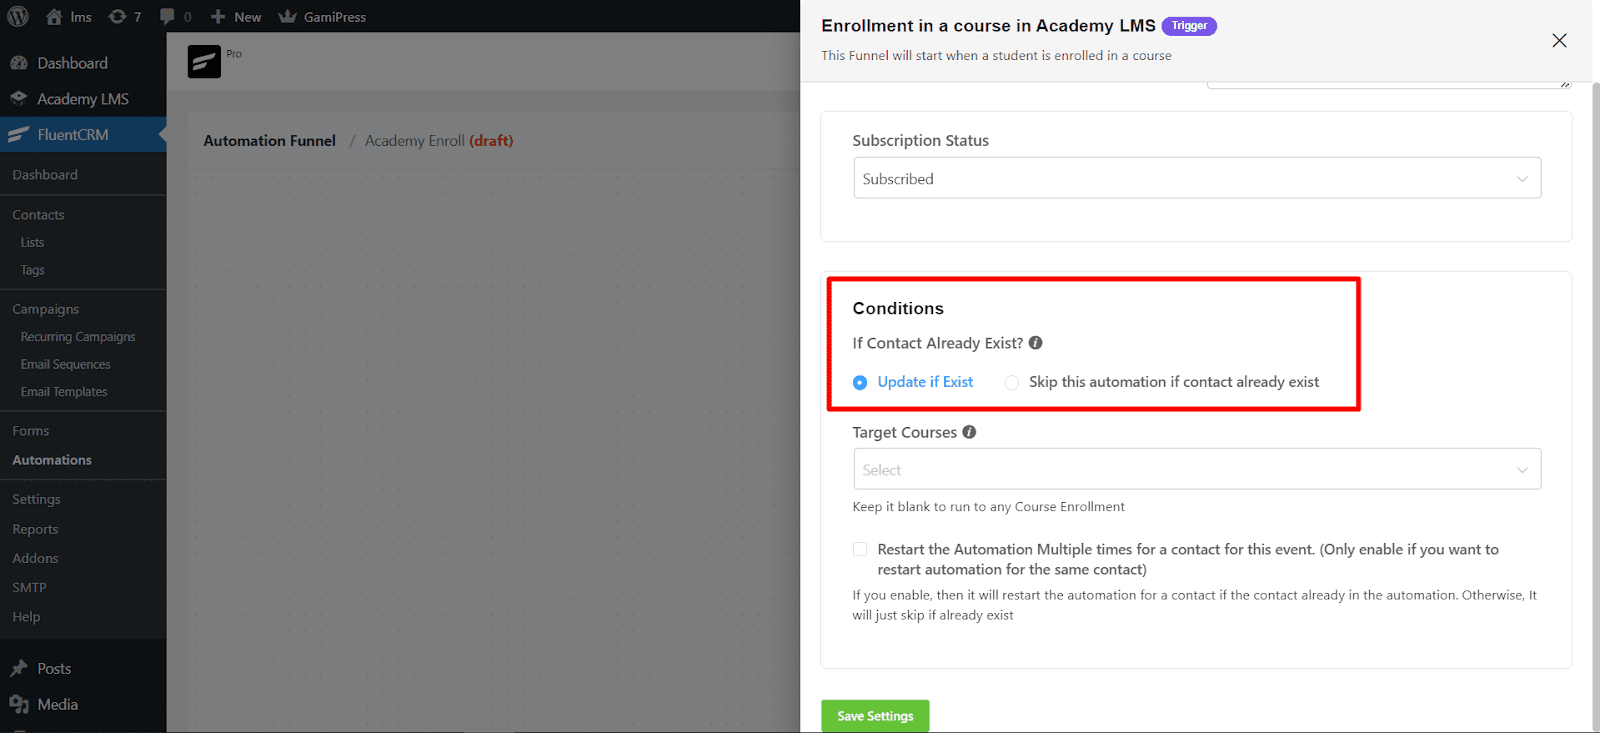Click the info icon beside Target Courses
This screenshot has width=1600, height=733.
(x=969, y=432)
